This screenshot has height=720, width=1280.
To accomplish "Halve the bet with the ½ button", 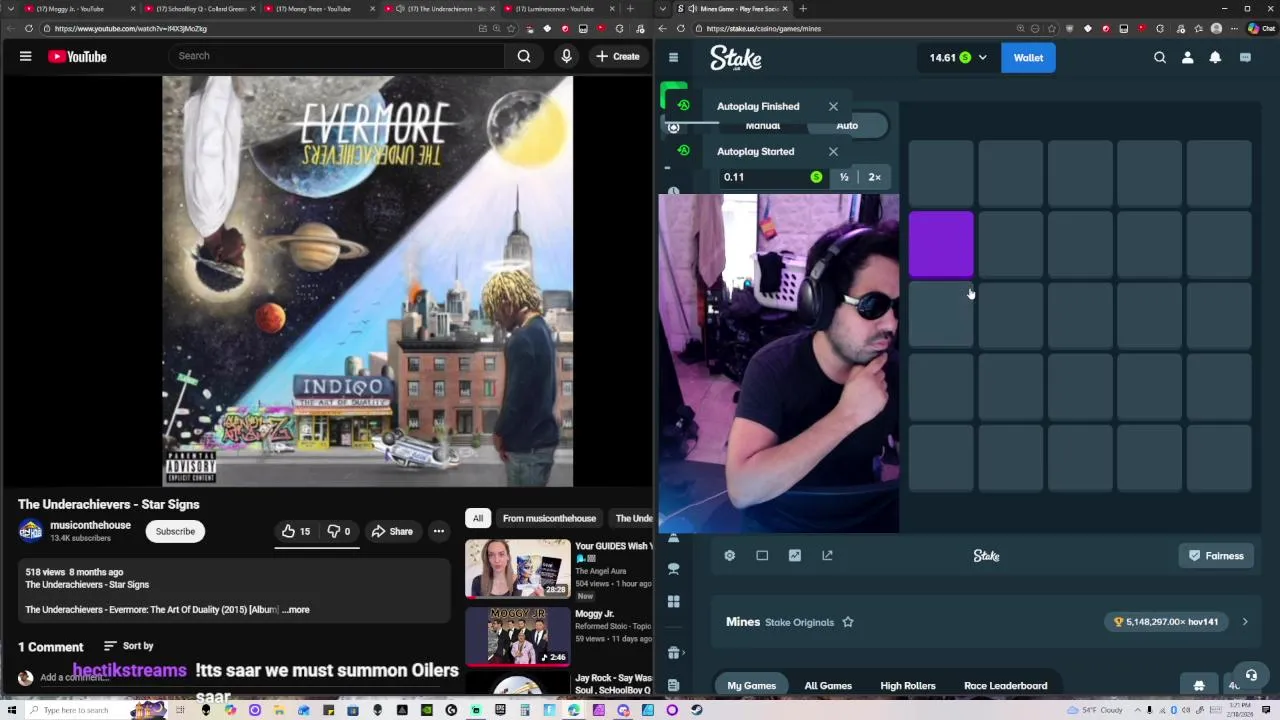I will pyautogui.click(x=844, y=177).
